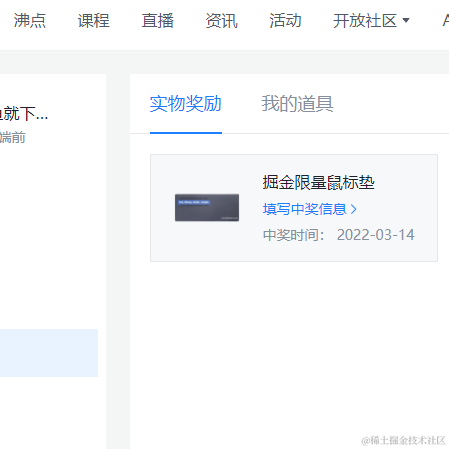Click the 填写中奖信息 link
This screenshot has width=449, height=449.
pyautogui.click(x=309, y=209)
